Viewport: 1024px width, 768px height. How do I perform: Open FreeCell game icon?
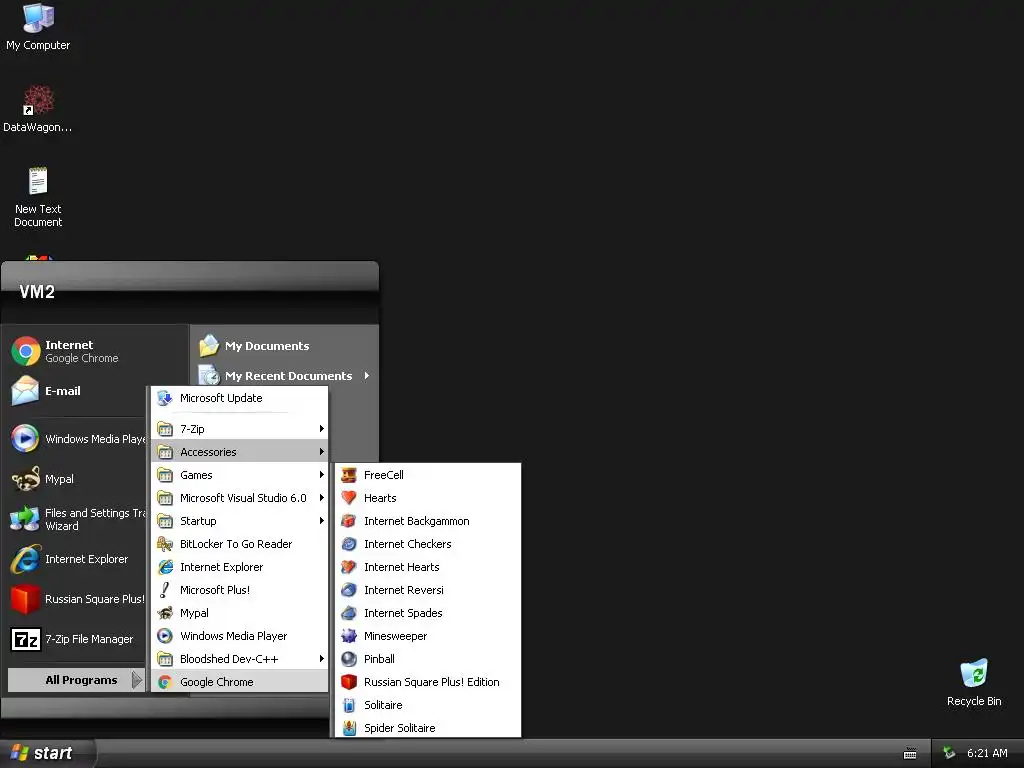349,475
